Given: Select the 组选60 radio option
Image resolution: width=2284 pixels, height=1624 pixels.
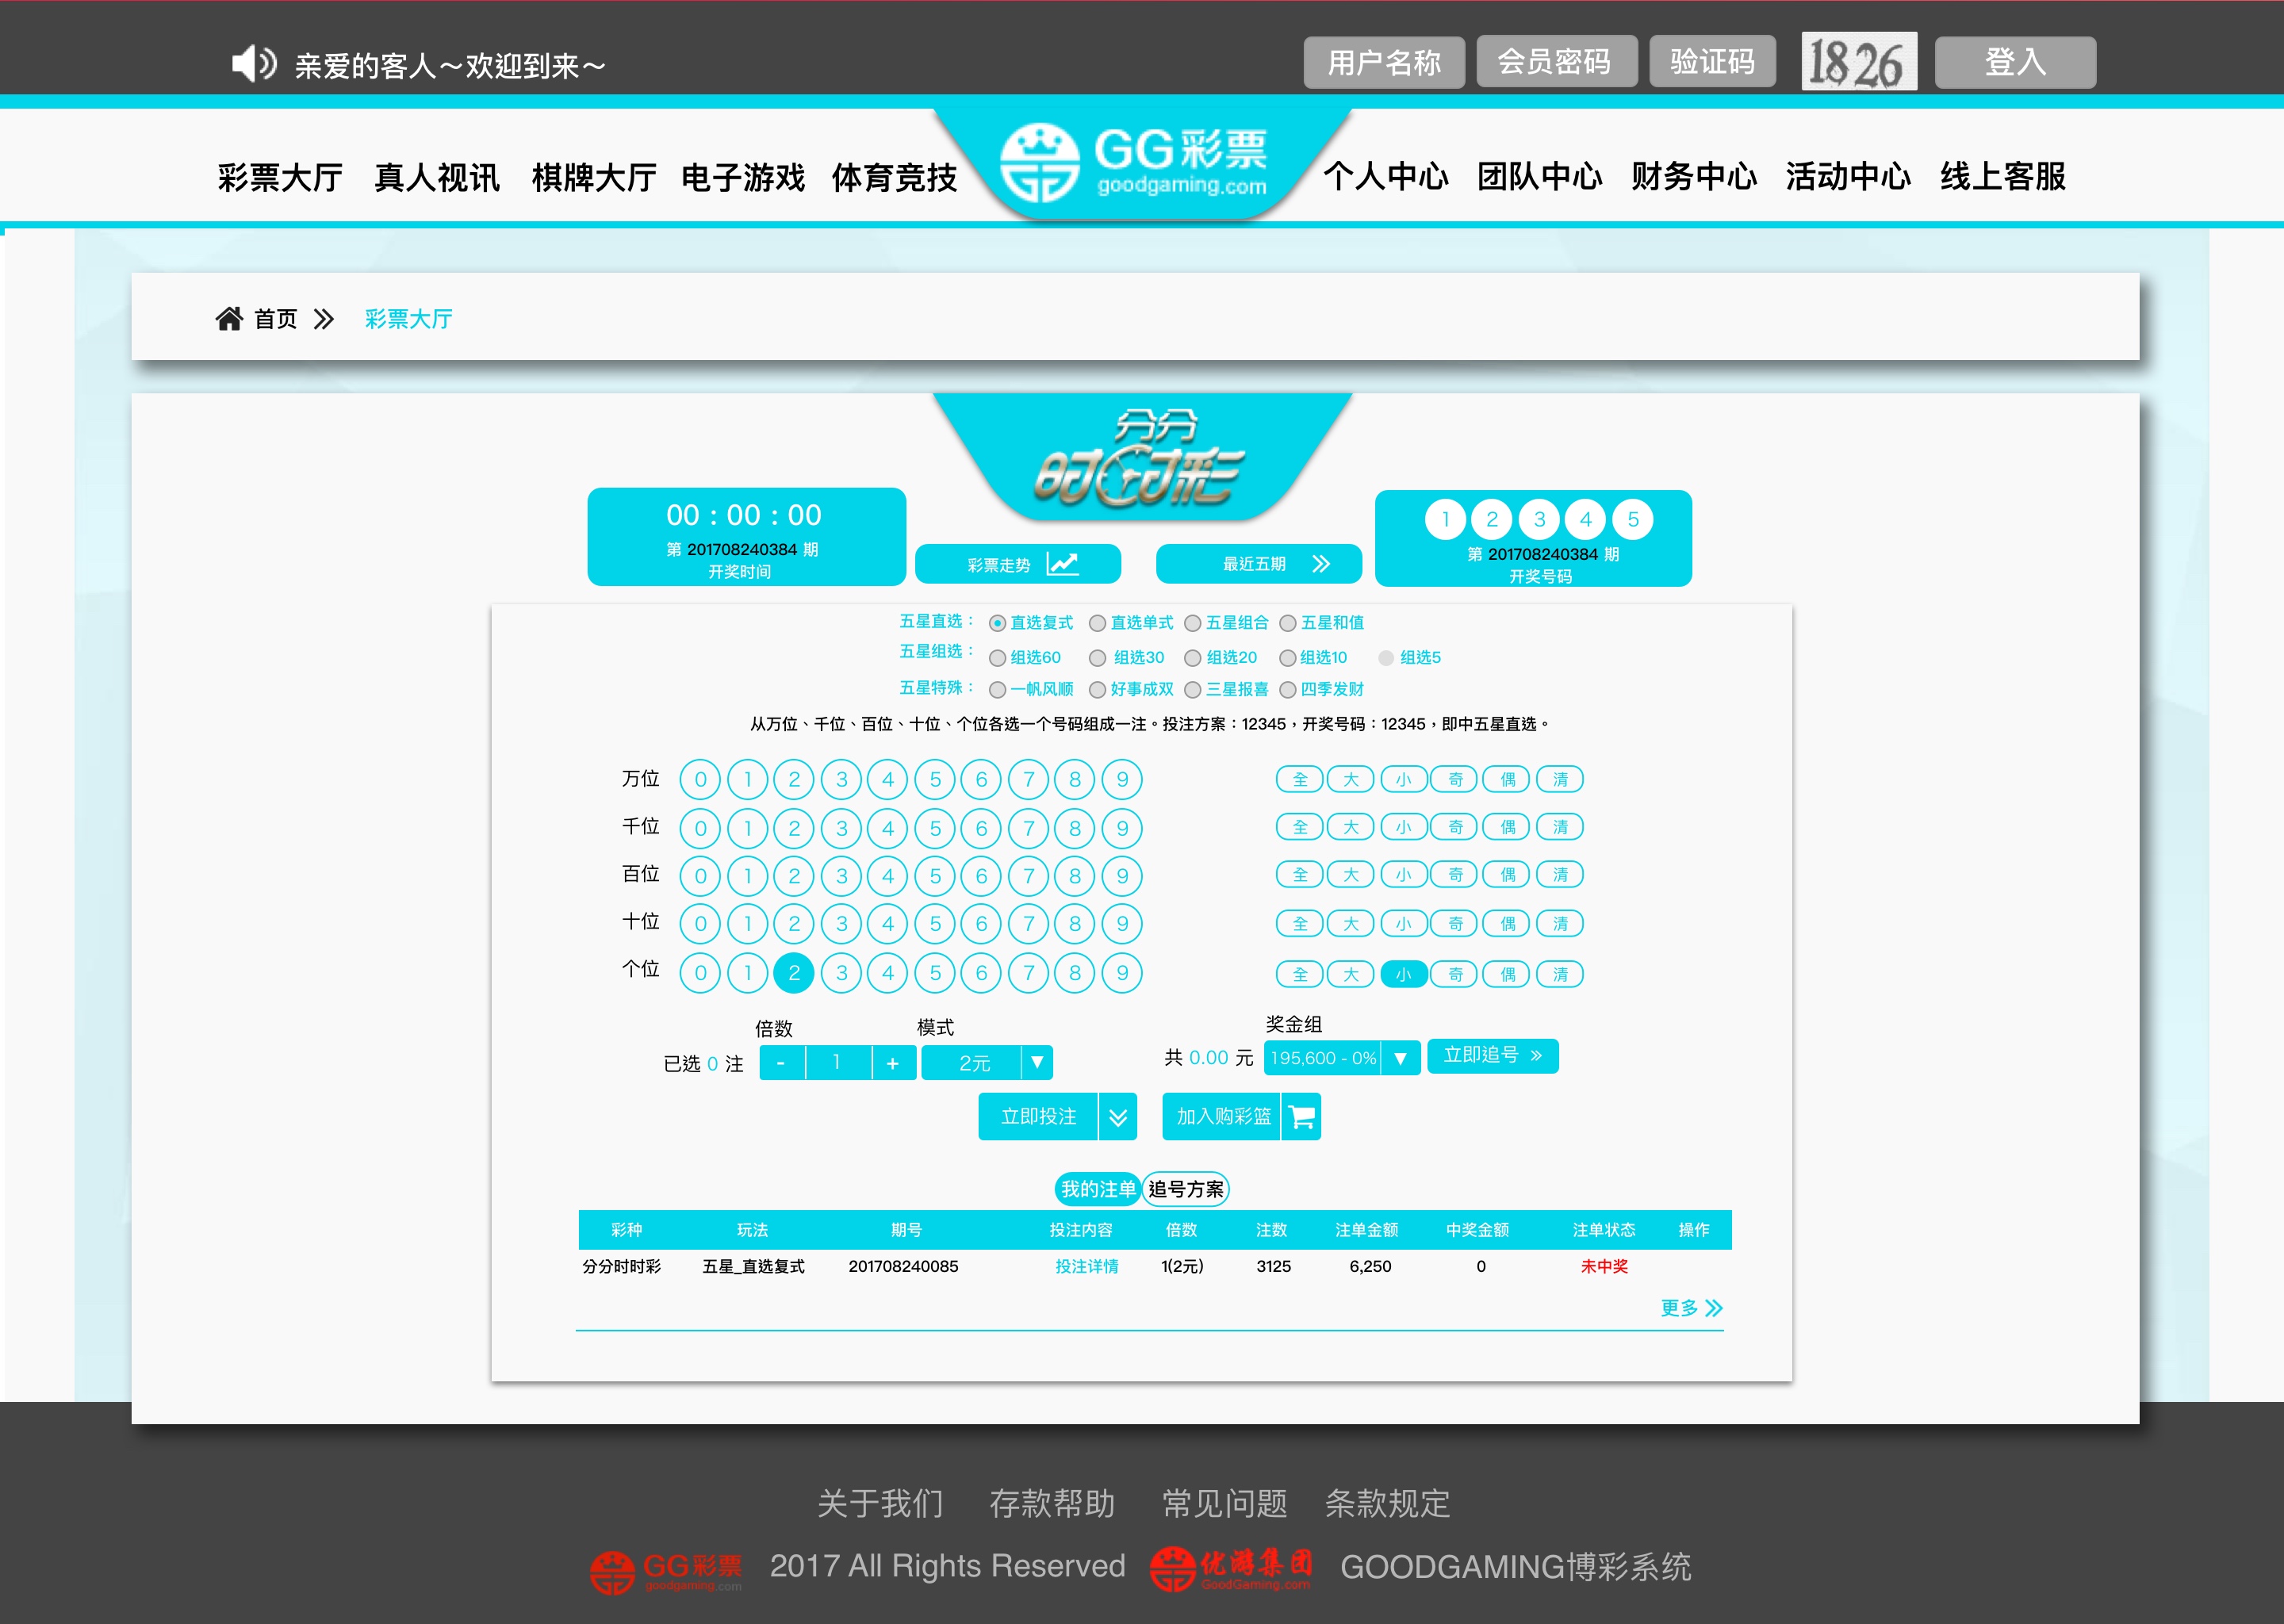Looking at the screenshot, I should (997, 658).
